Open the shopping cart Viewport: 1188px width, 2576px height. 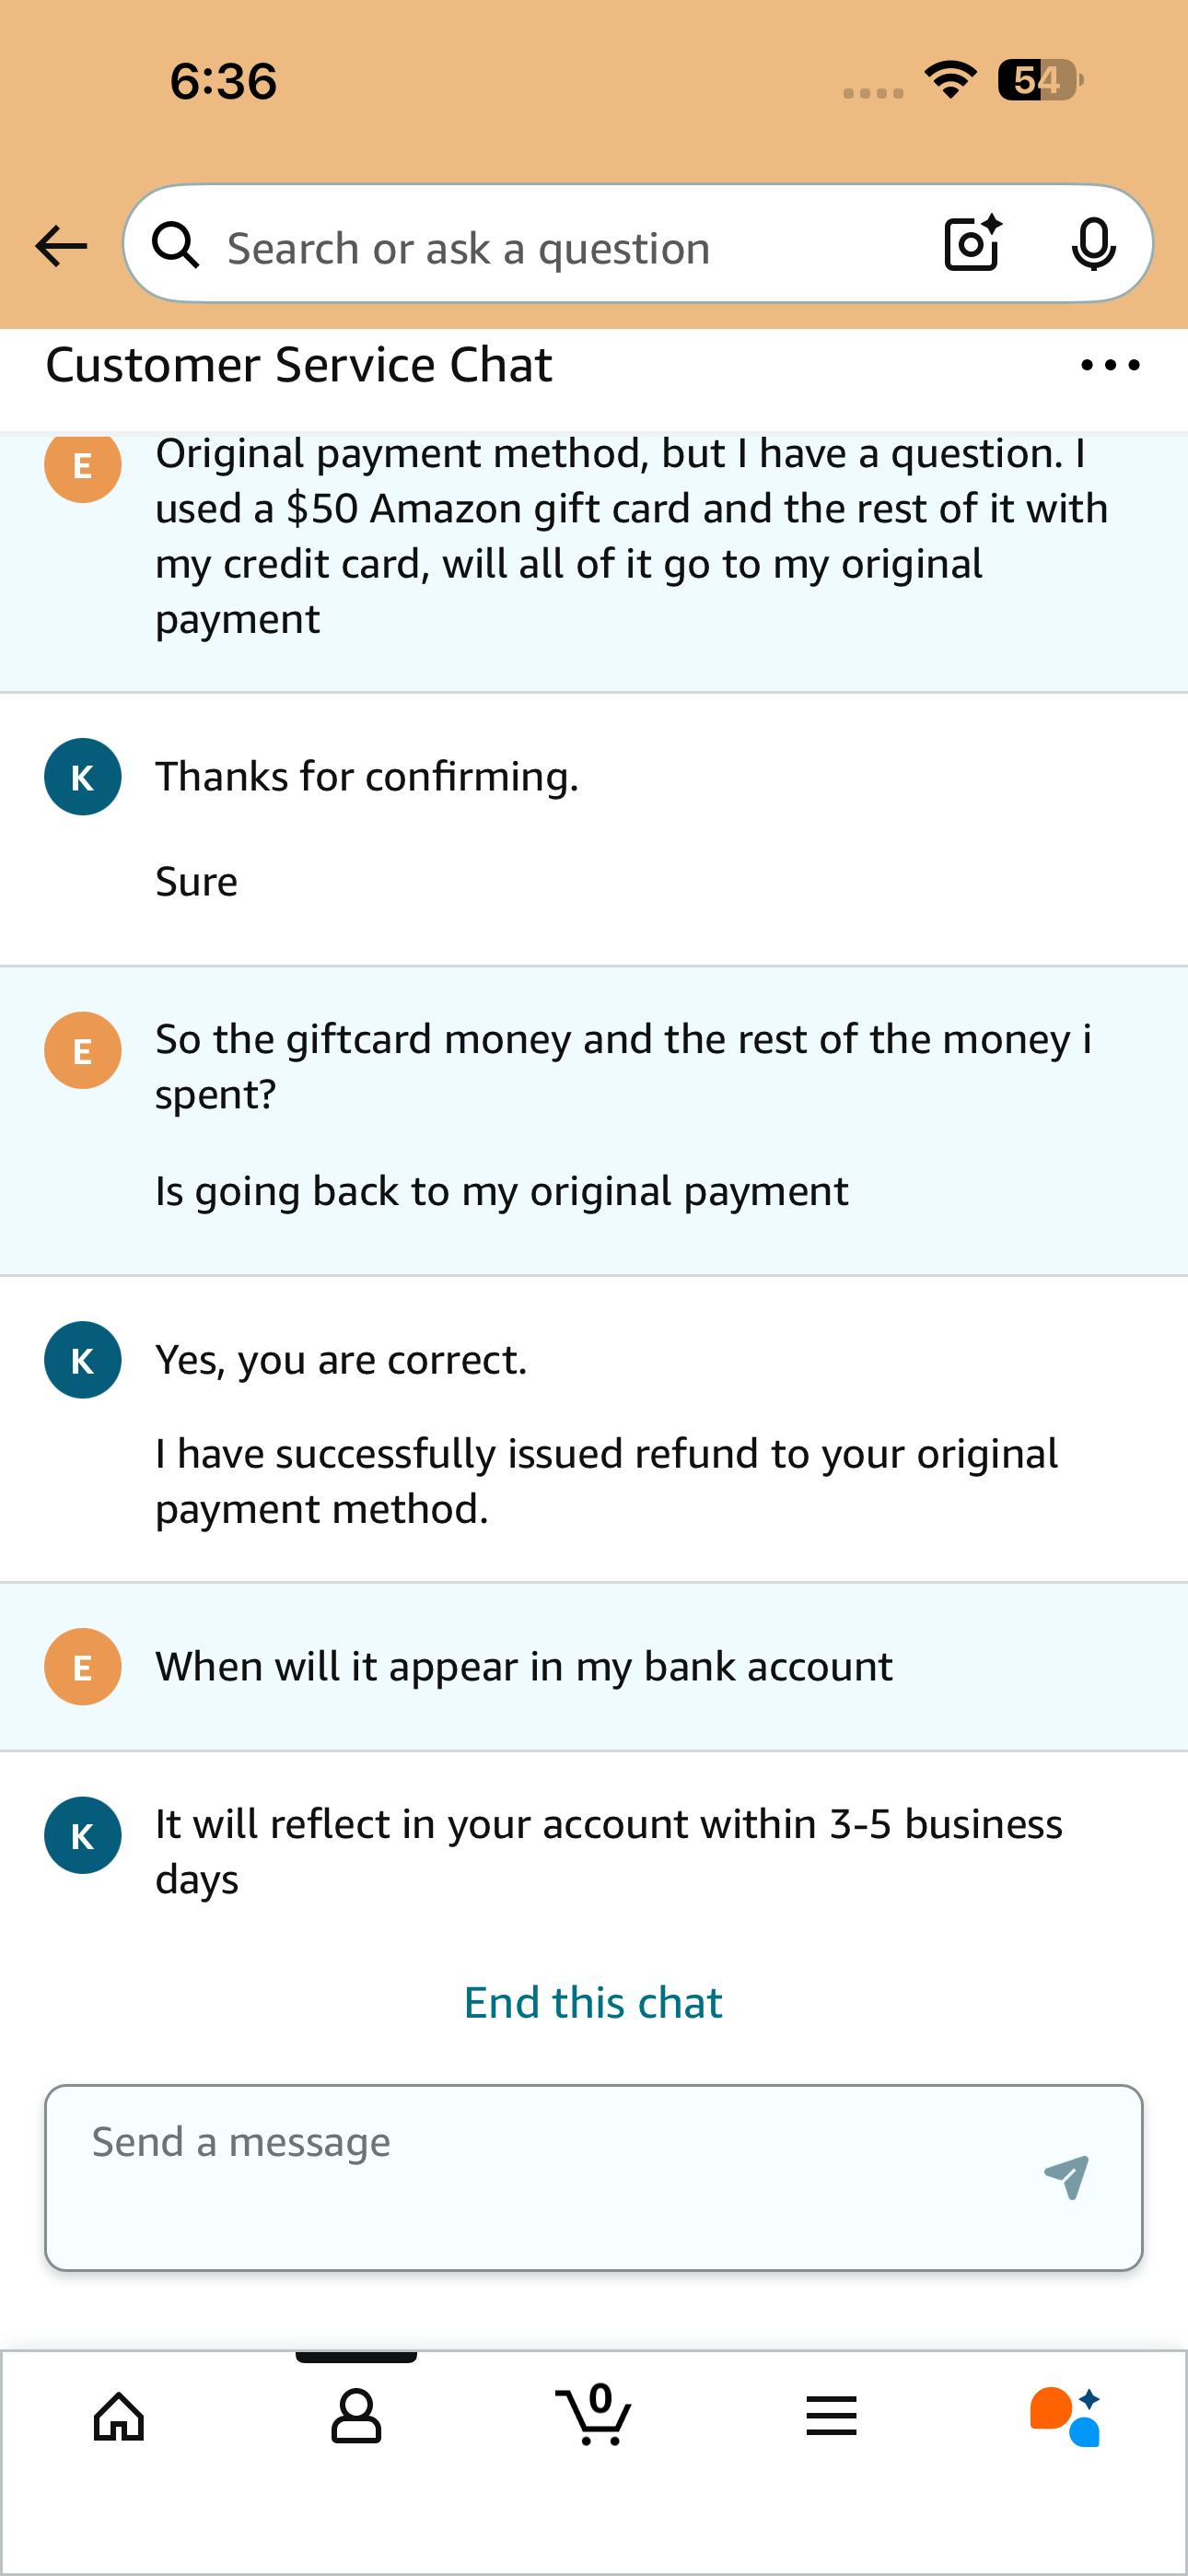594,2417
